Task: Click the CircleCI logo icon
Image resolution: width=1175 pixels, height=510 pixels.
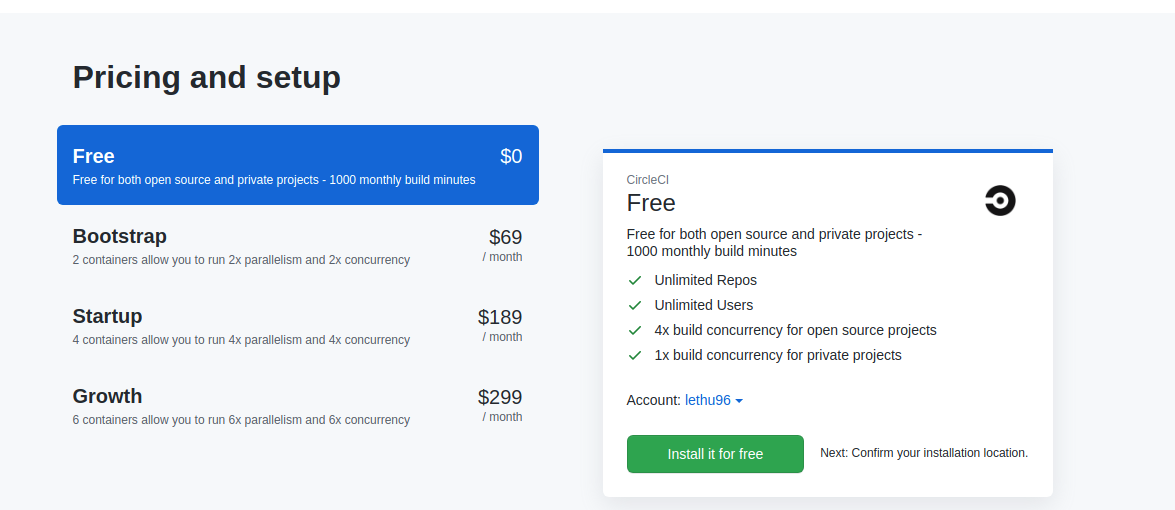Action: [x=999, y=201]
